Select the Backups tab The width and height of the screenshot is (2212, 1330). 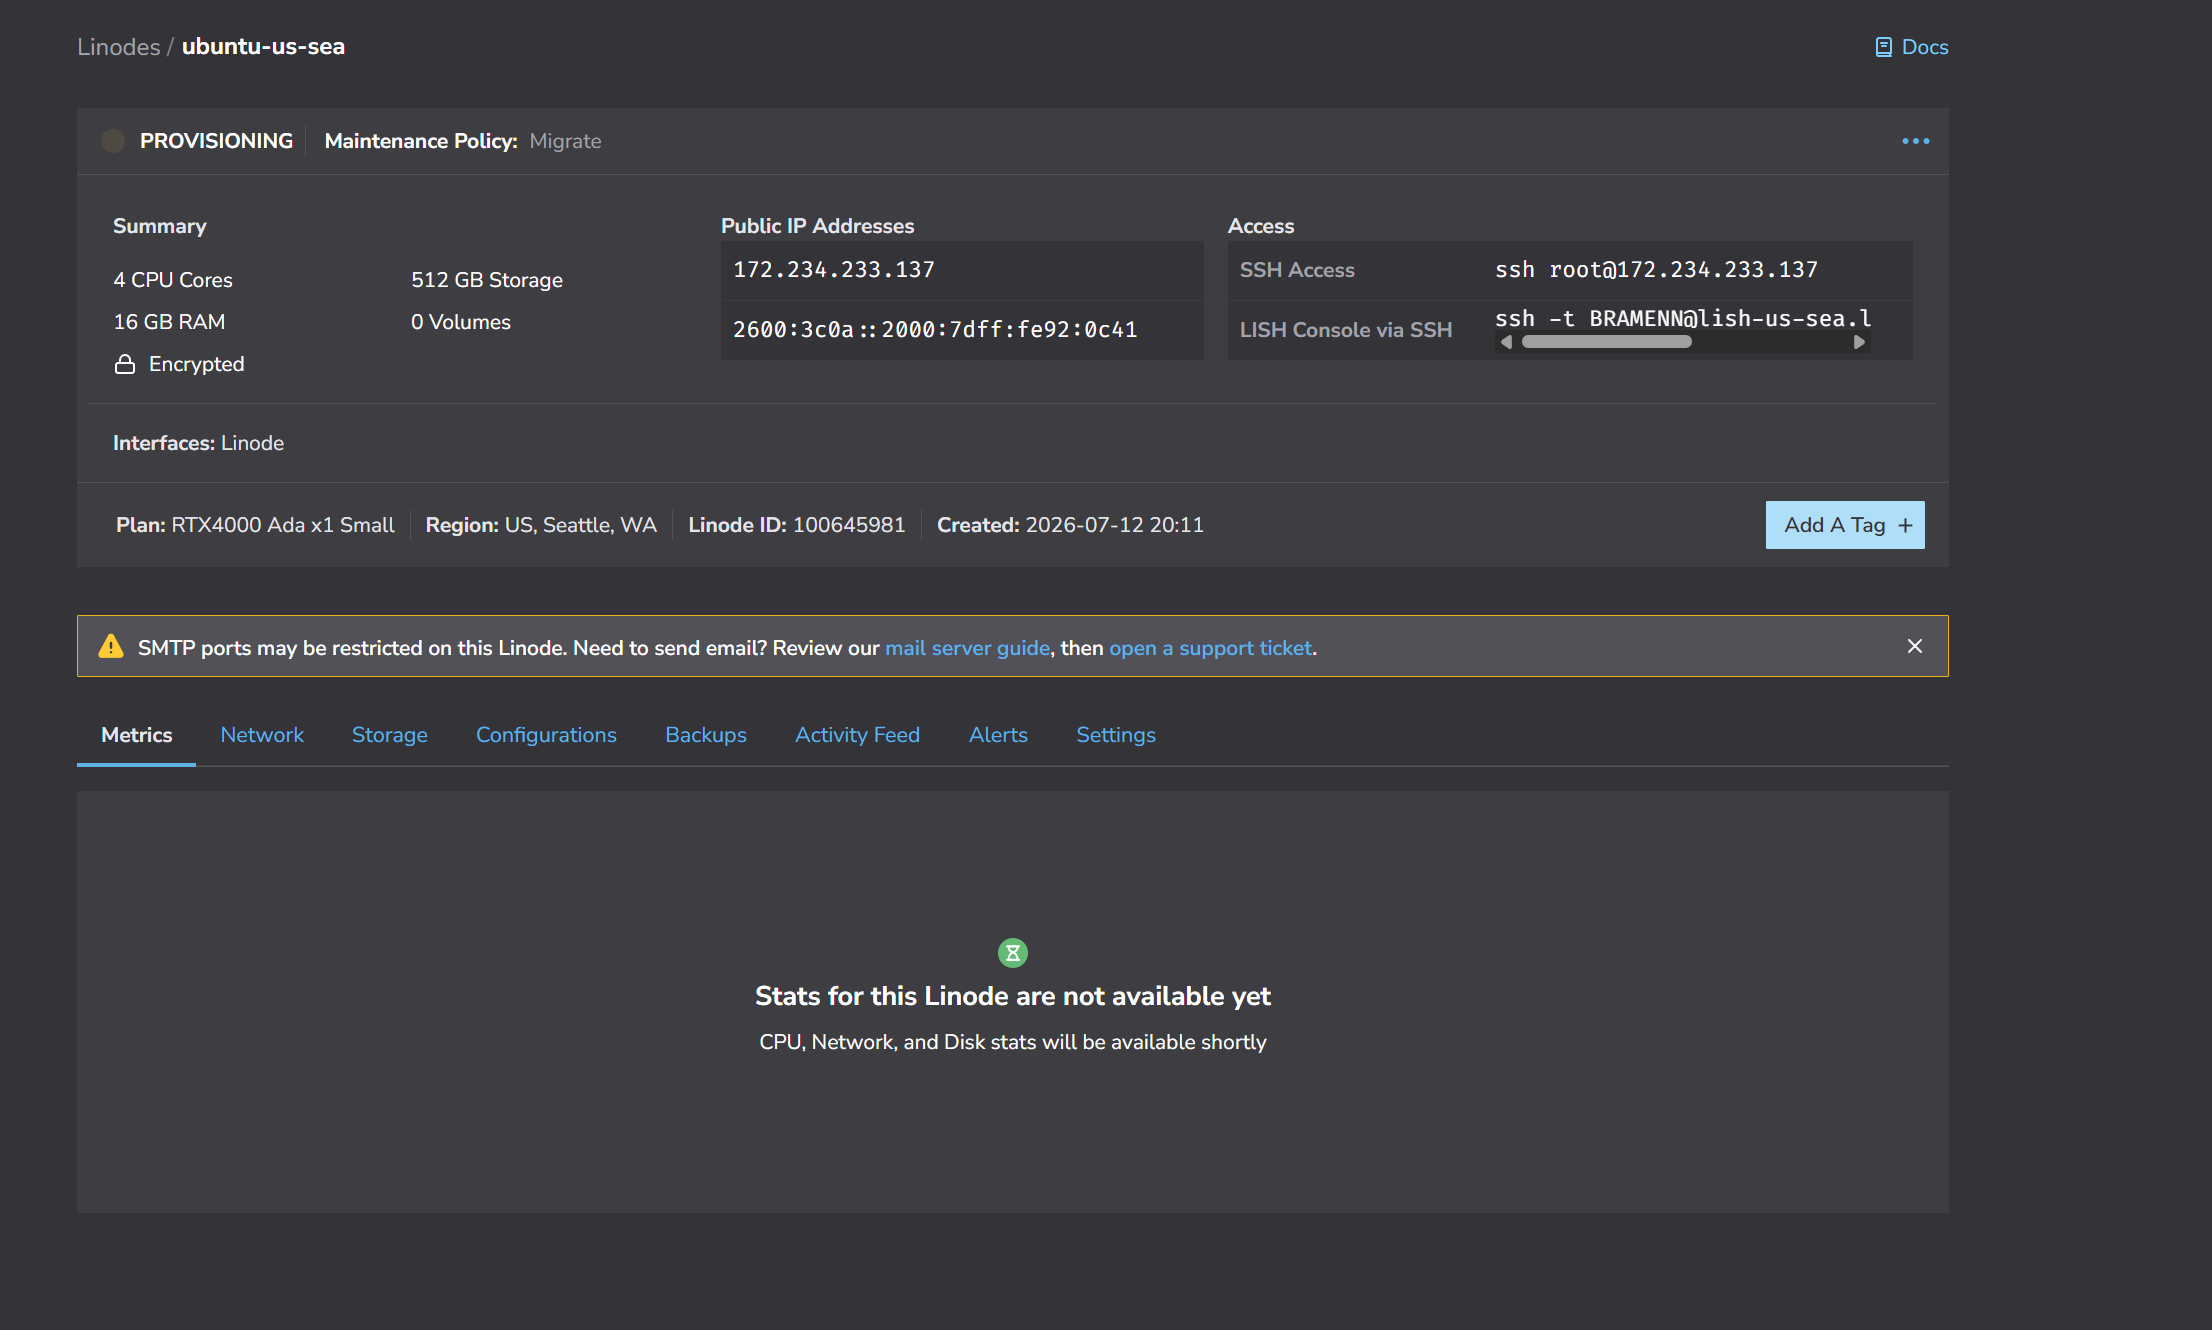click(706, 735)
